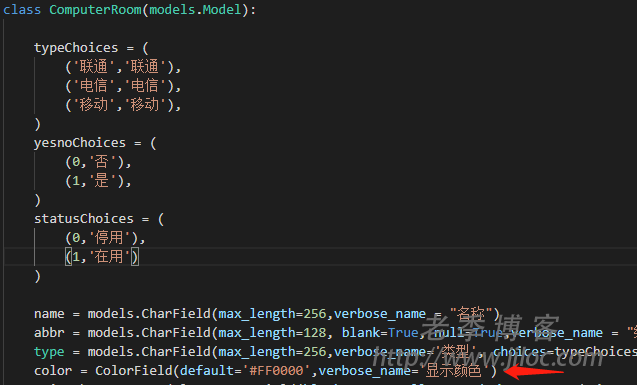637x385 pixels.
Task: Click max_length=128 in abbr line
Action: (272, 333)
